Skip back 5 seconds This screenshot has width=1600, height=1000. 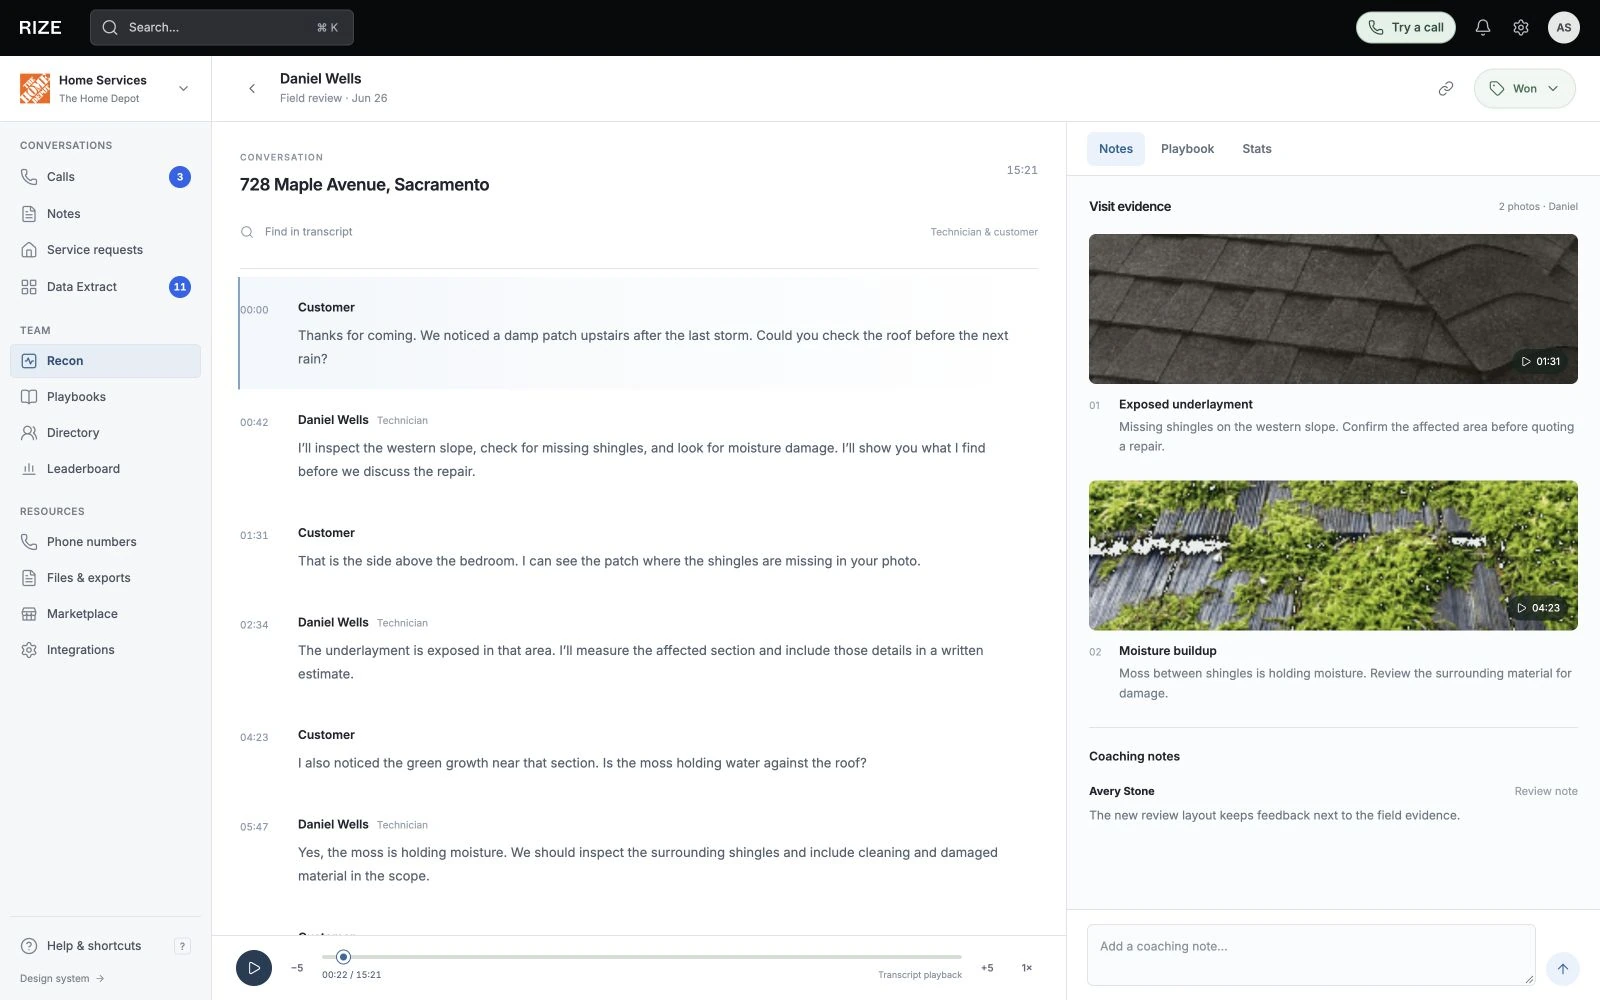click(297, 968)
